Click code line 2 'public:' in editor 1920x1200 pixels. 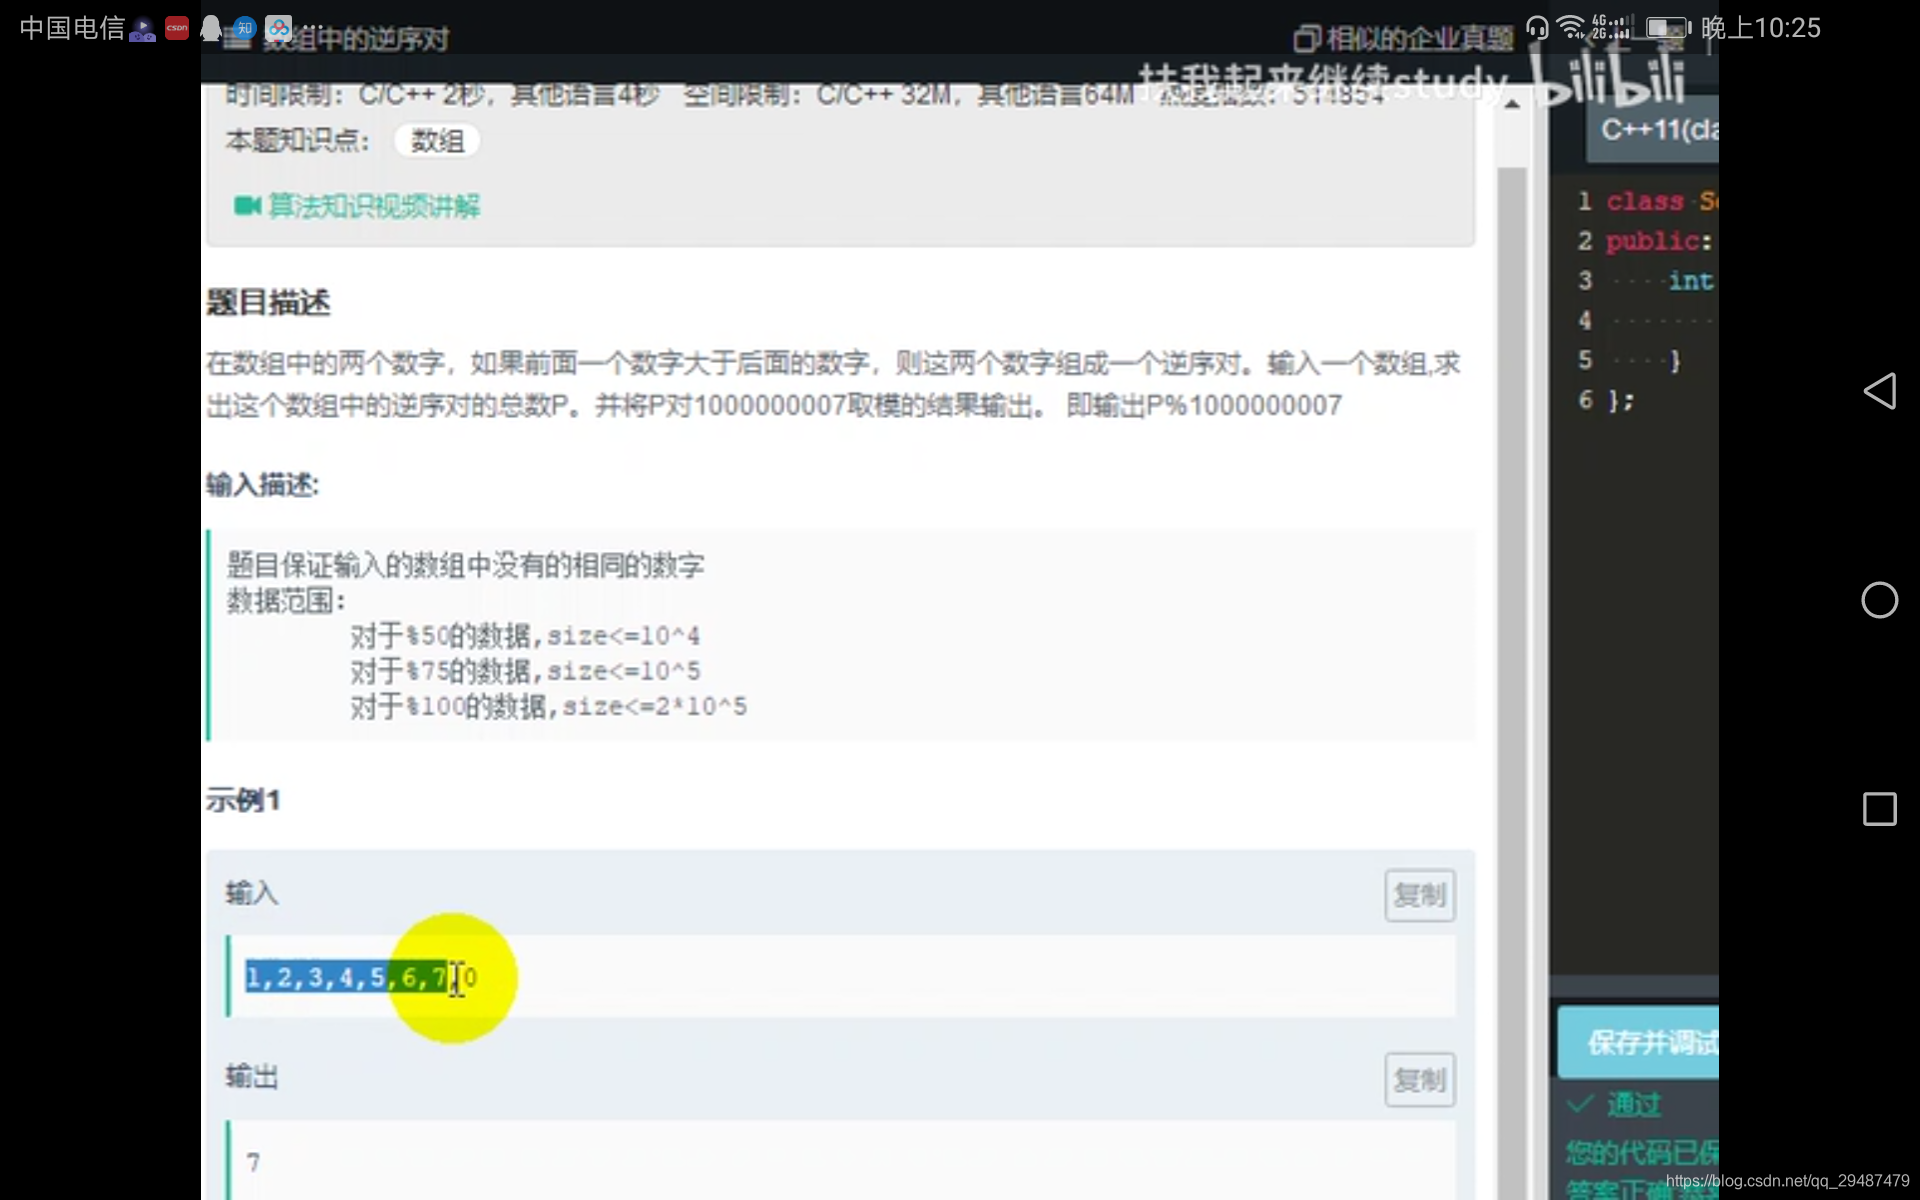(x=1659, y=241)
